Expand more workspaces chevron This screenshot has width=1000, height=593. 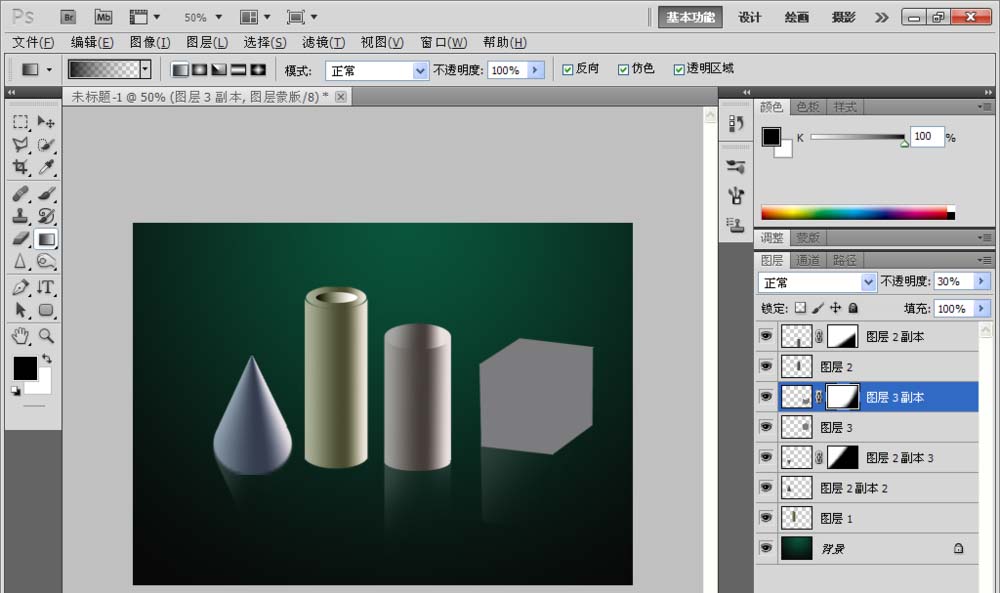click(881, 17)
